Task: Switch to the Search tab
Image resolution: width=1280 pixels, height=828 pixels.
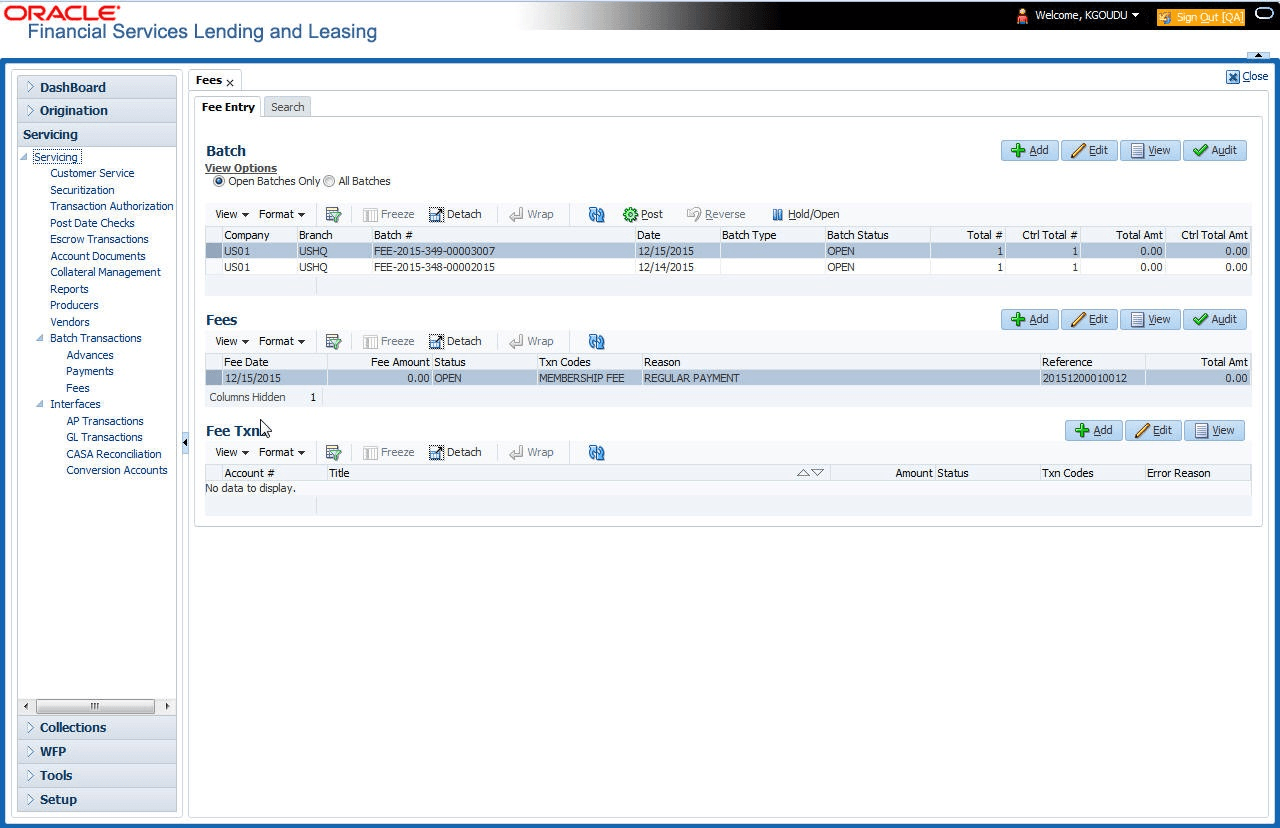Action: pos(288,107)
